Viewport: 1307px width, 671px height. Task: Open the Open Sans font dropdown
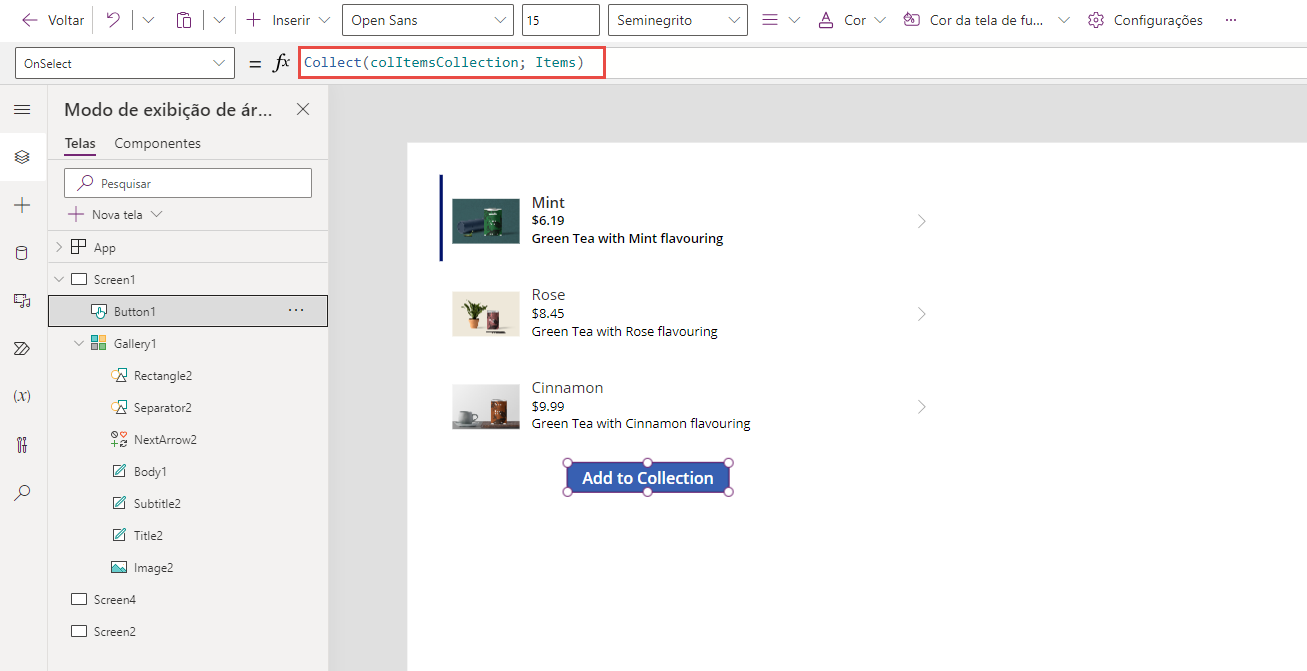click(x=427, y=20)
